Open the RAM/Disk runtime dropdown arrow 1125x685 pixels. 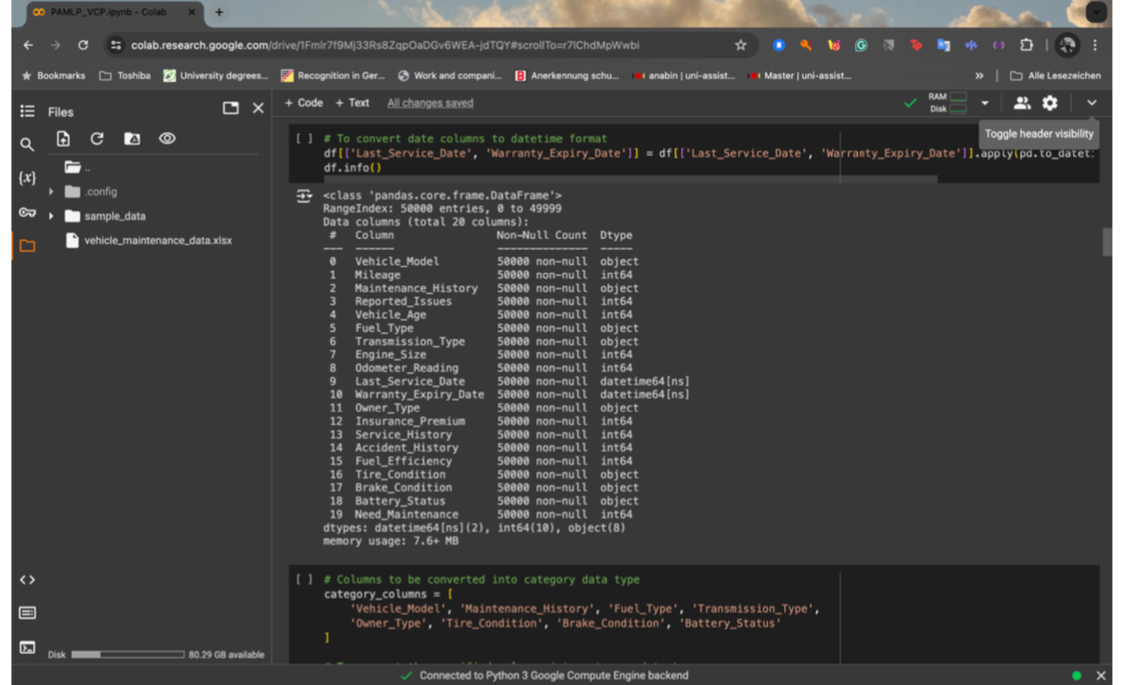pyautogui.click(x=984, y=103)
